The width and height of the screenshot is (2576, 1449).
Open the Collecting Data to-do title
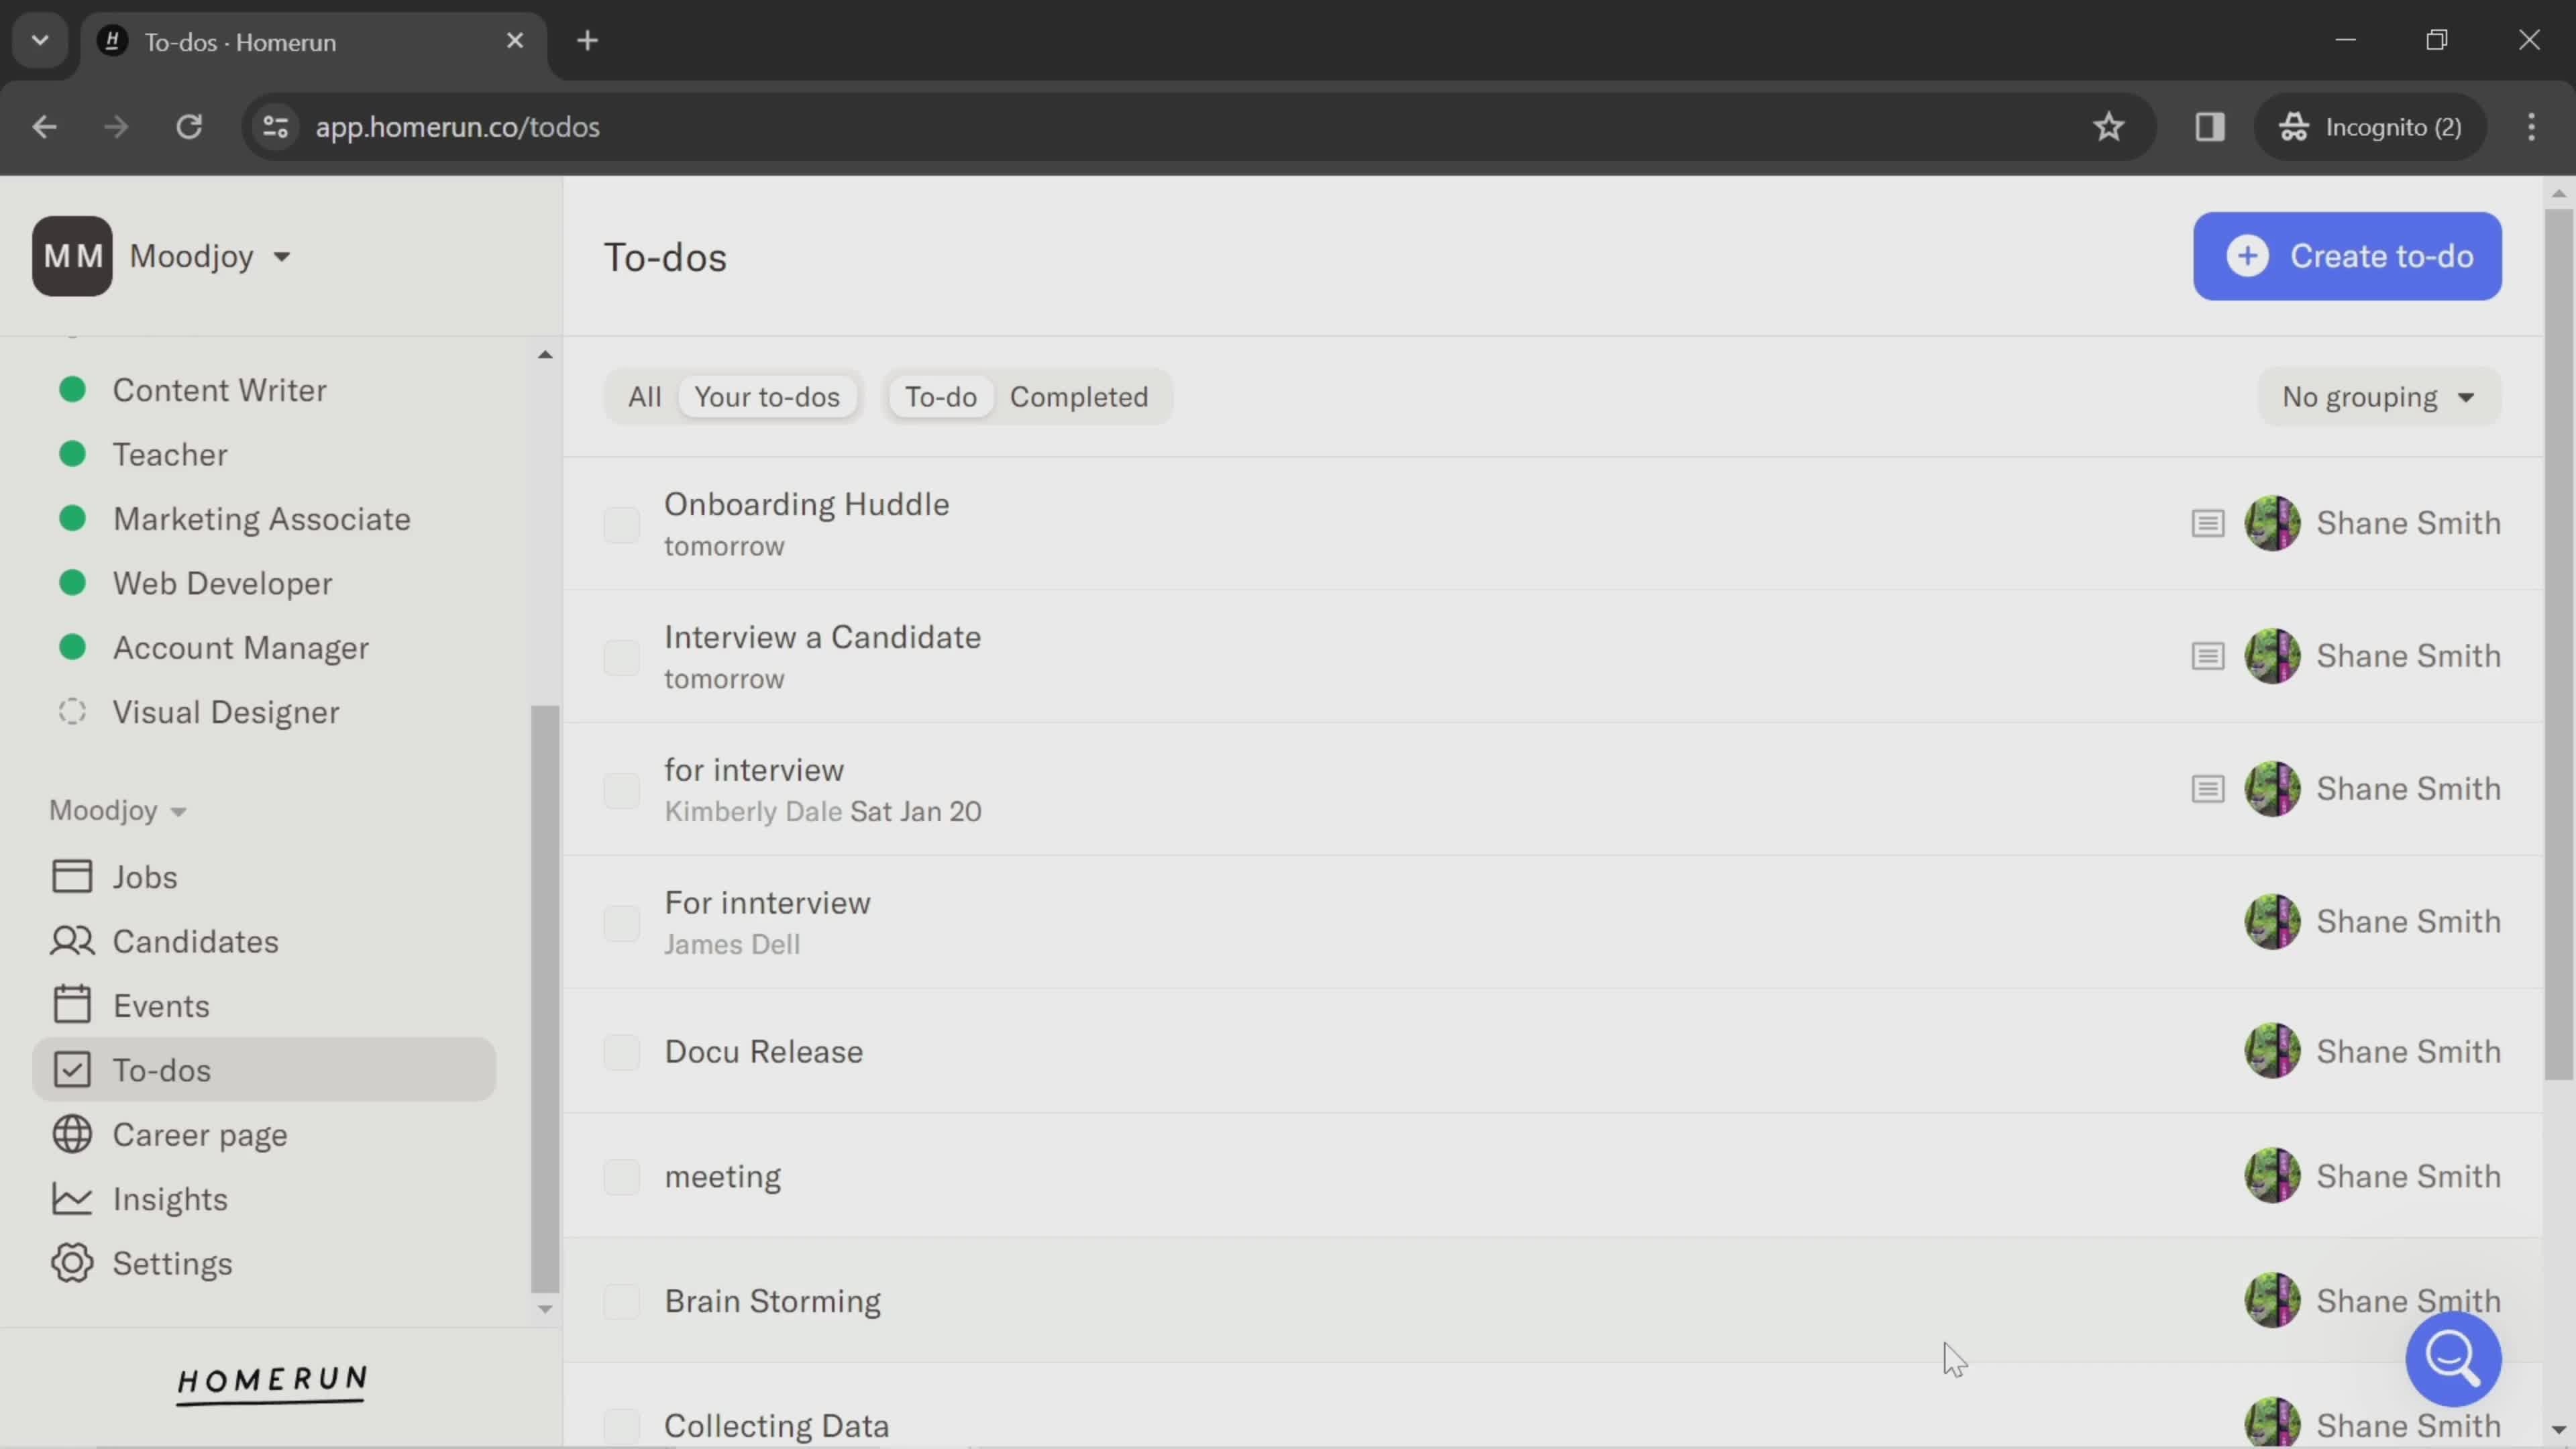click(x=776, y=1426)
